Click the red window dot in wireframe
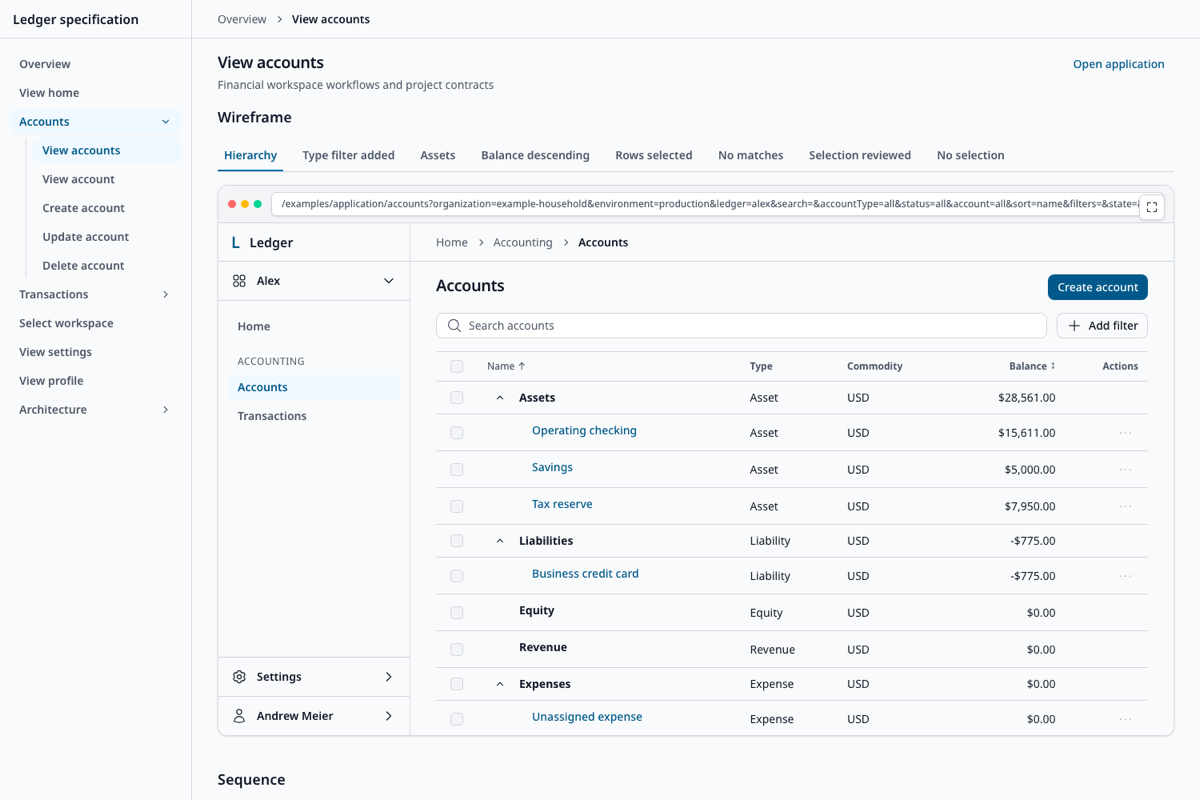 232,204
